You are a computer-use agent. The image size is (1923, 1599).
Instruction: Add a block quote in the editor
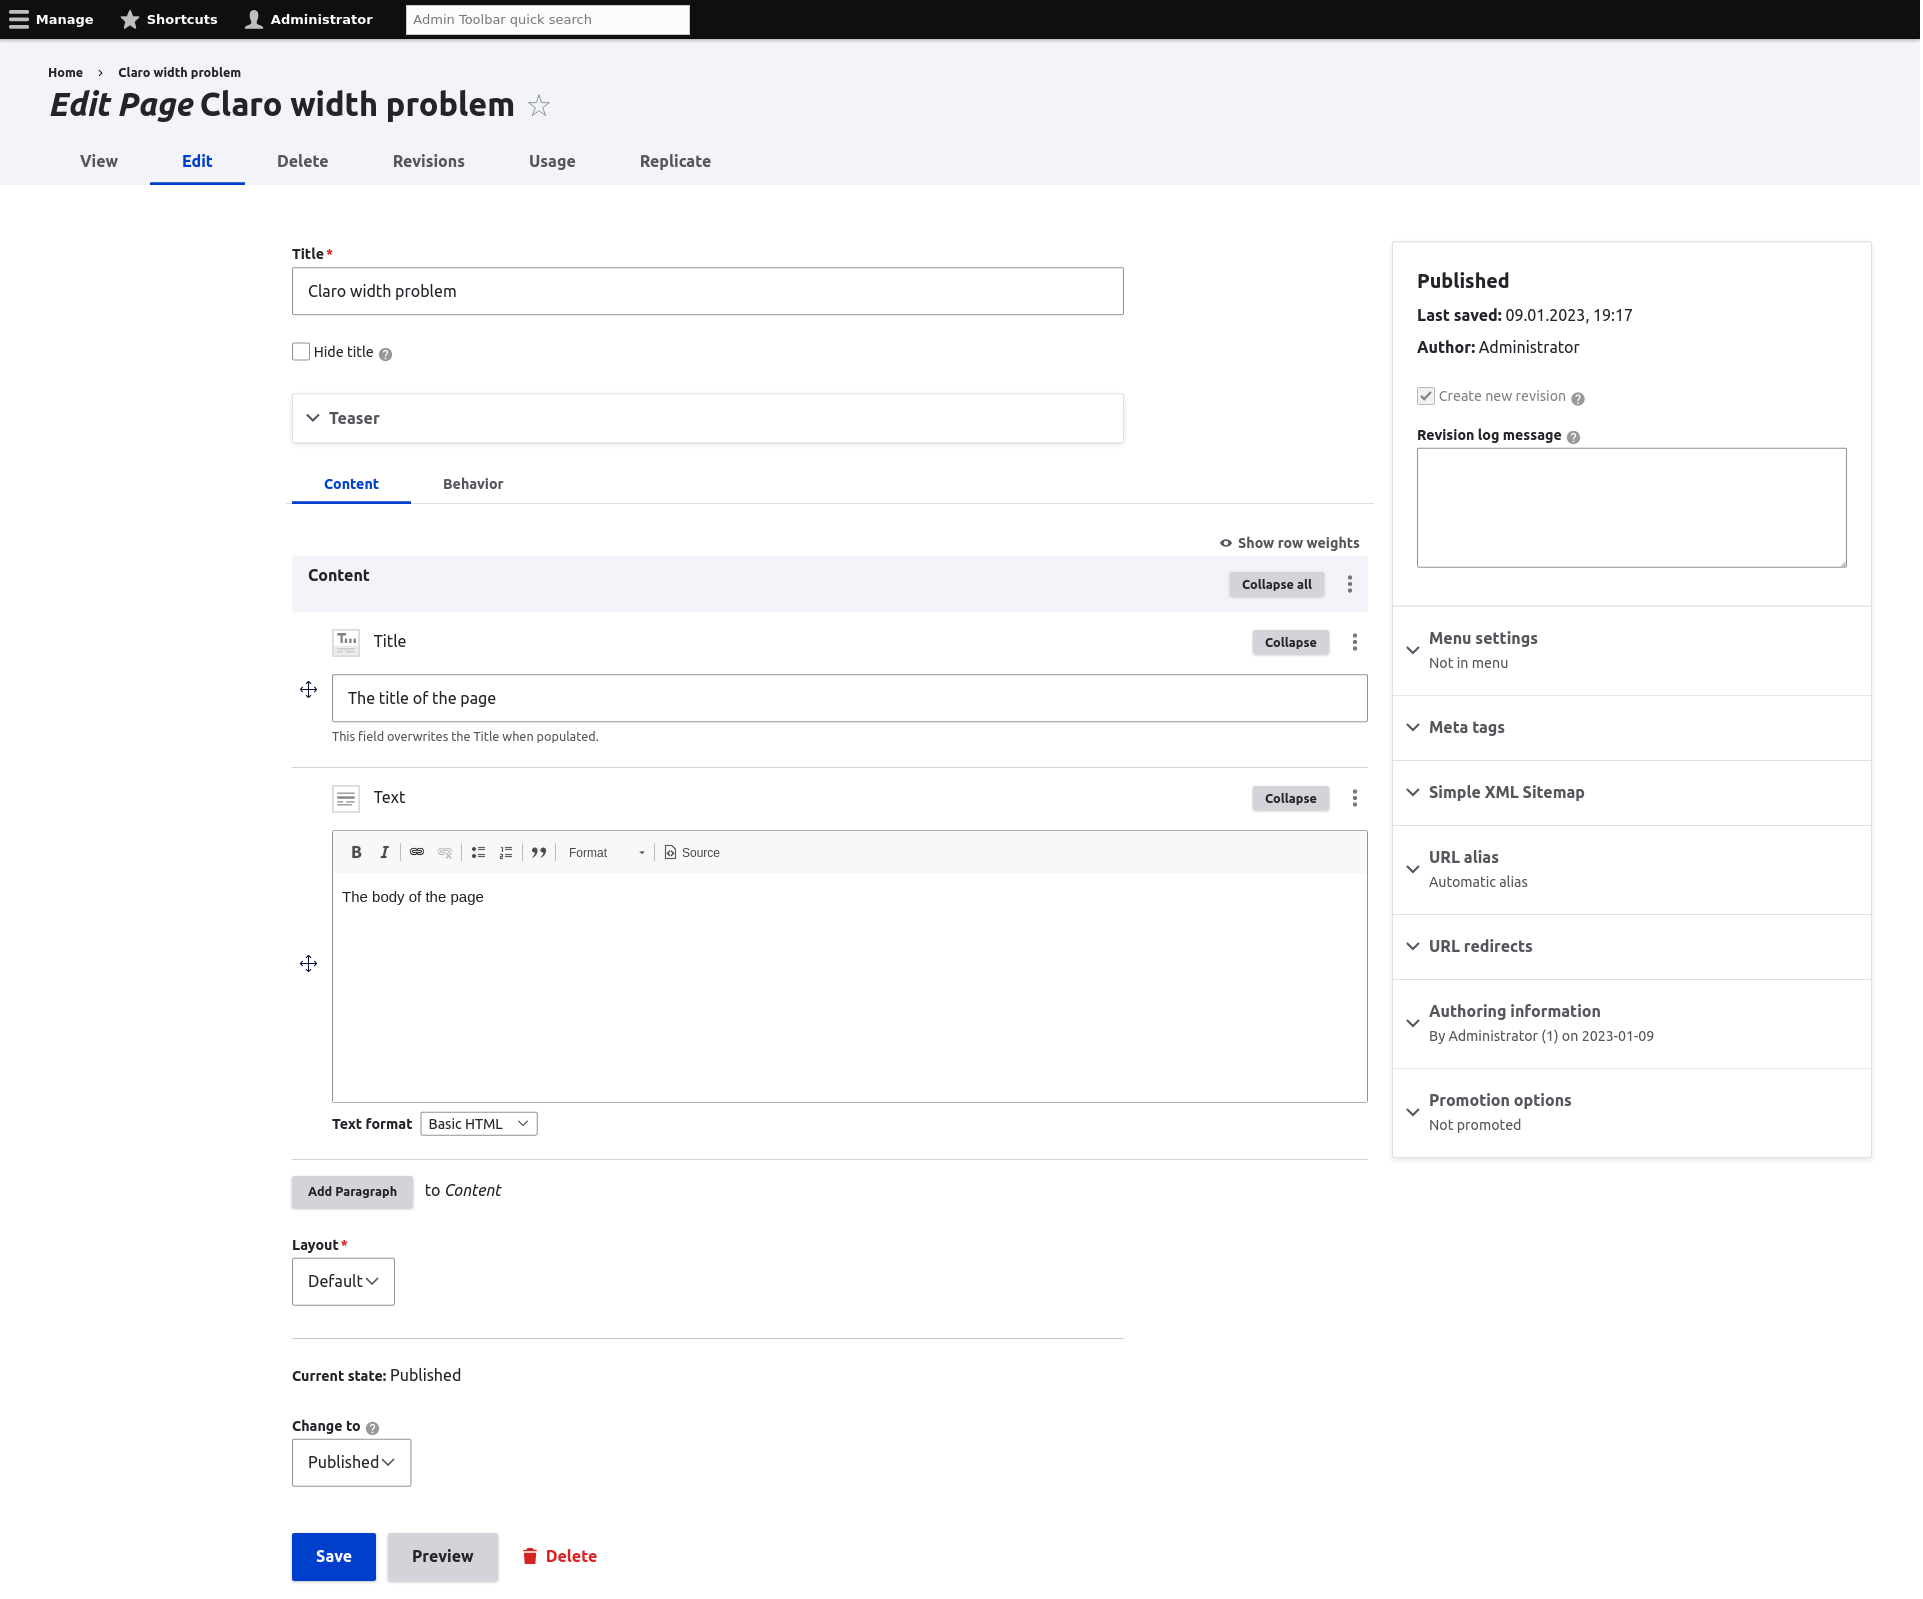click(x=538, y=852)
